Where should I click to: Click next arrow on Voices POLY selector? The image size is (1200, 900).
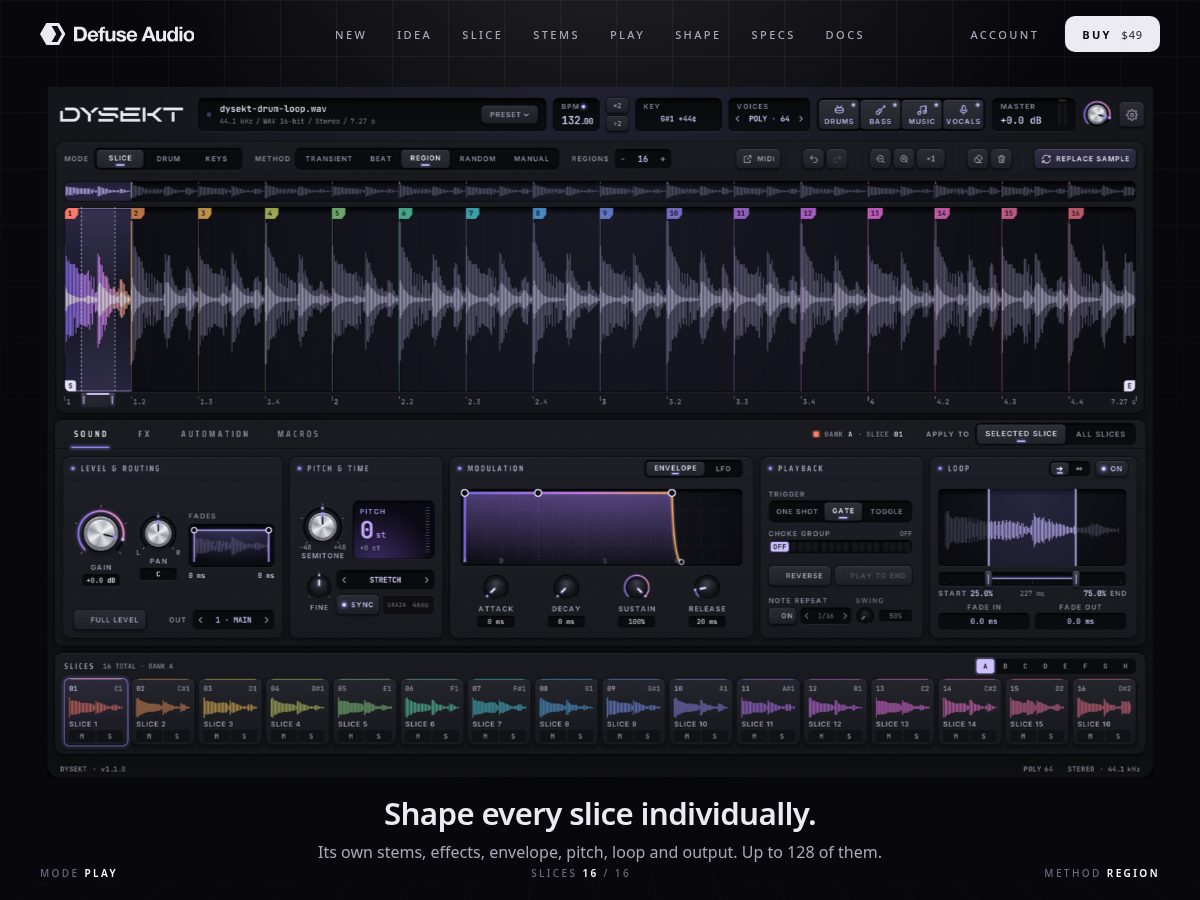[x=800, y=119]
